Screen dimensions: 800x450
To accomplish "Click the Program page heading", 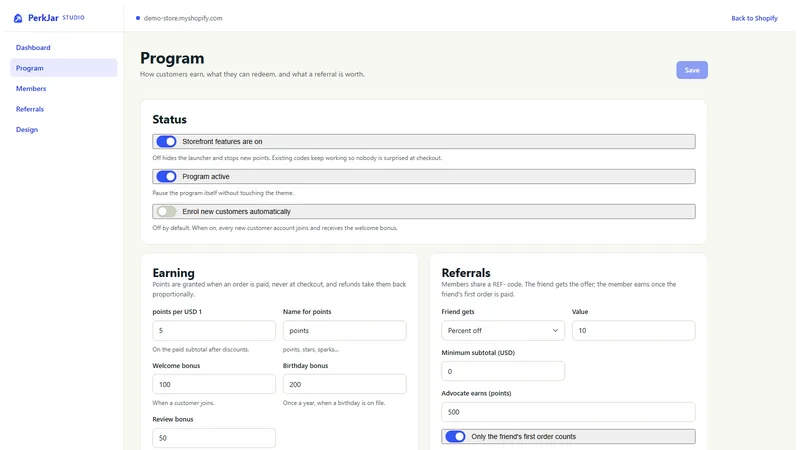I will pos(172,58).
